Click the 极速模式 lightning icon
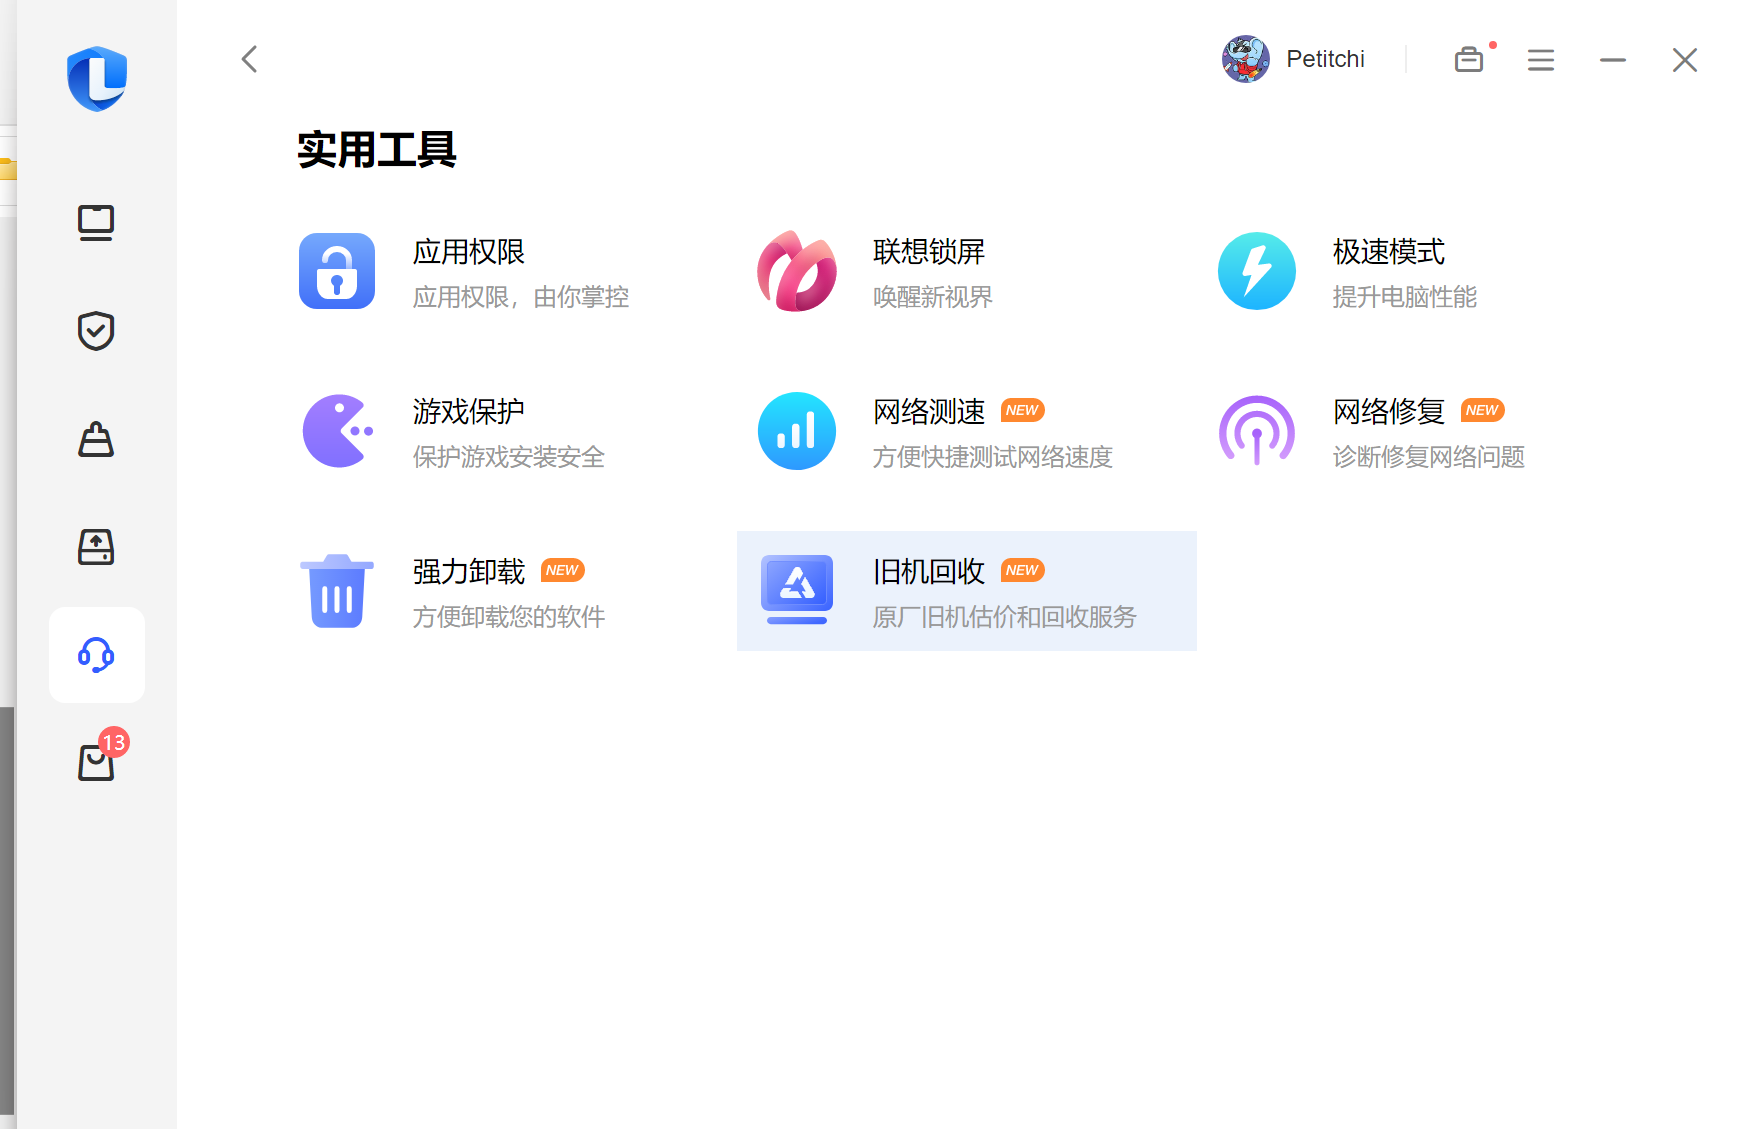 [1257, 271]
